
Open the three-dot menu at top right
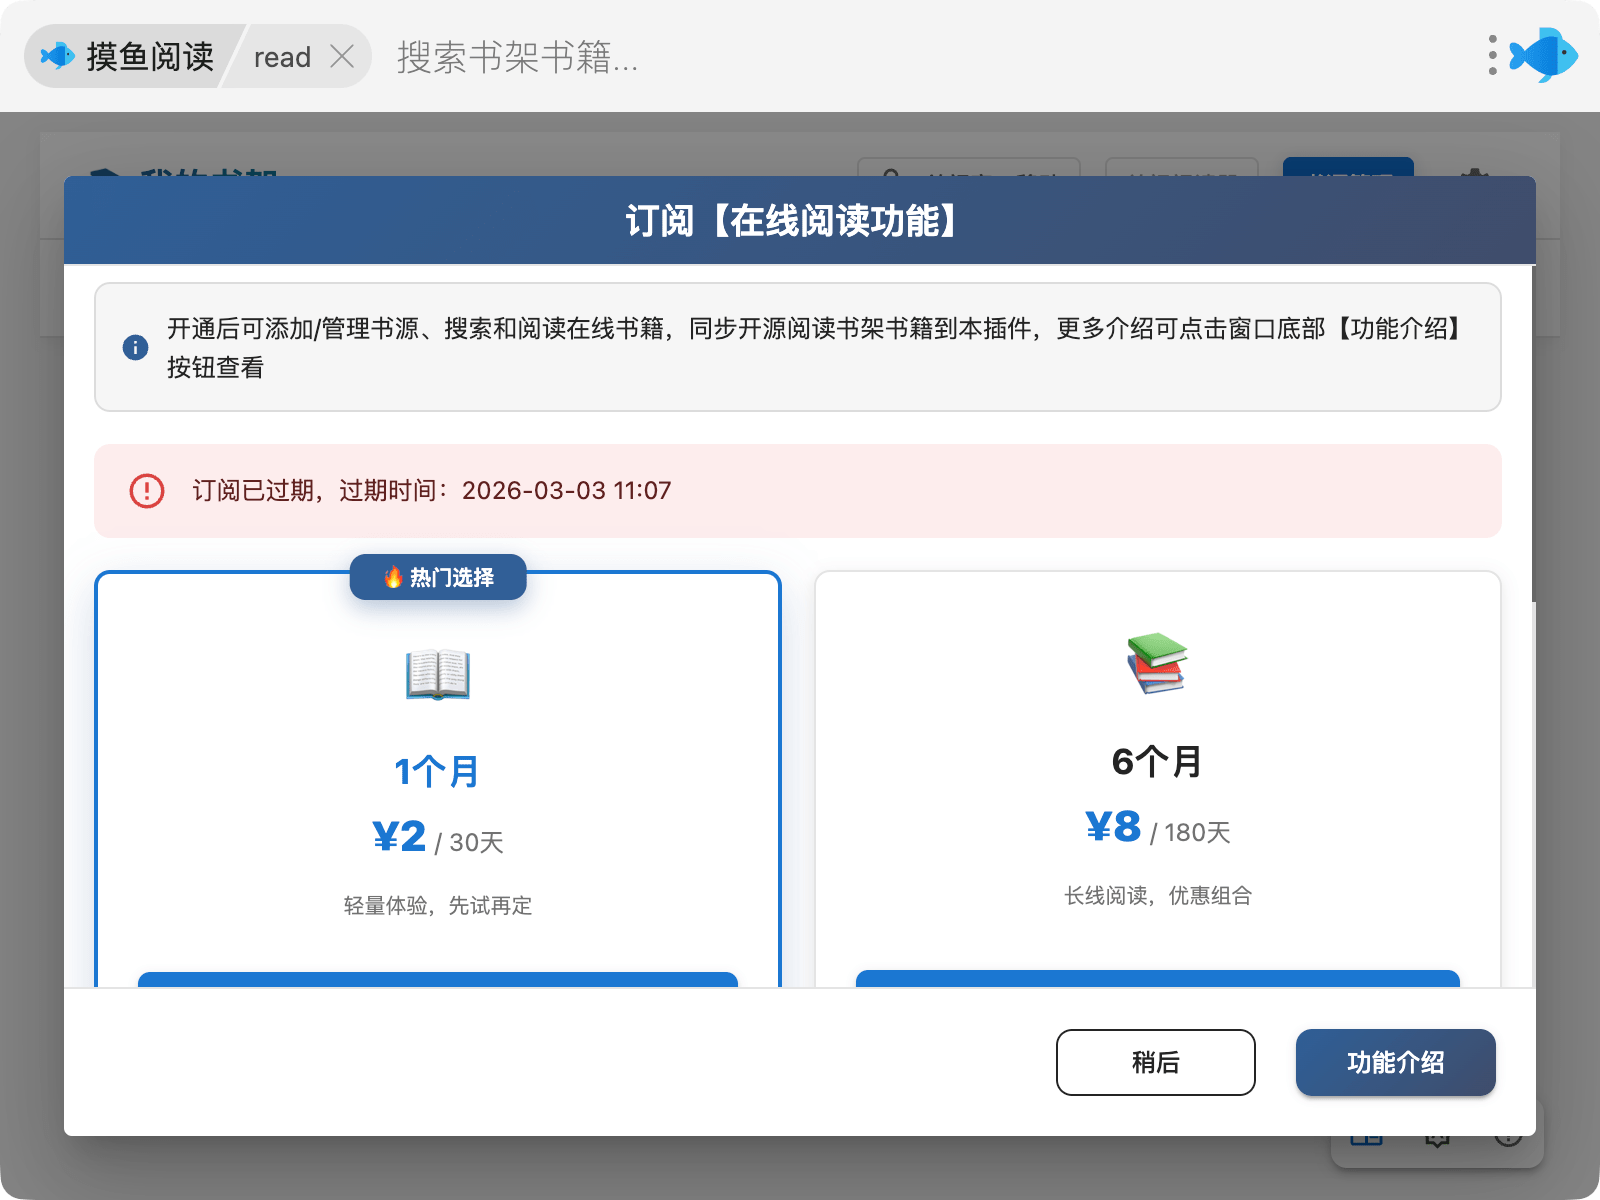(x=1492, y=56)
